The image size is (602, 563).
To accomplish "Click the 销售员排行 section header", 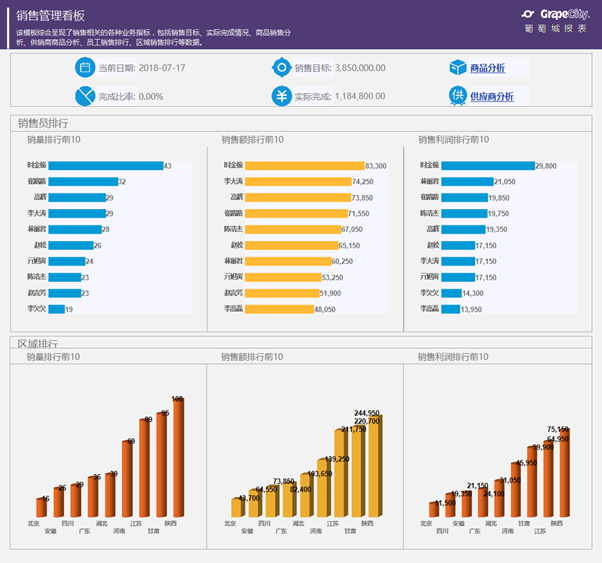I will (43, 123).
